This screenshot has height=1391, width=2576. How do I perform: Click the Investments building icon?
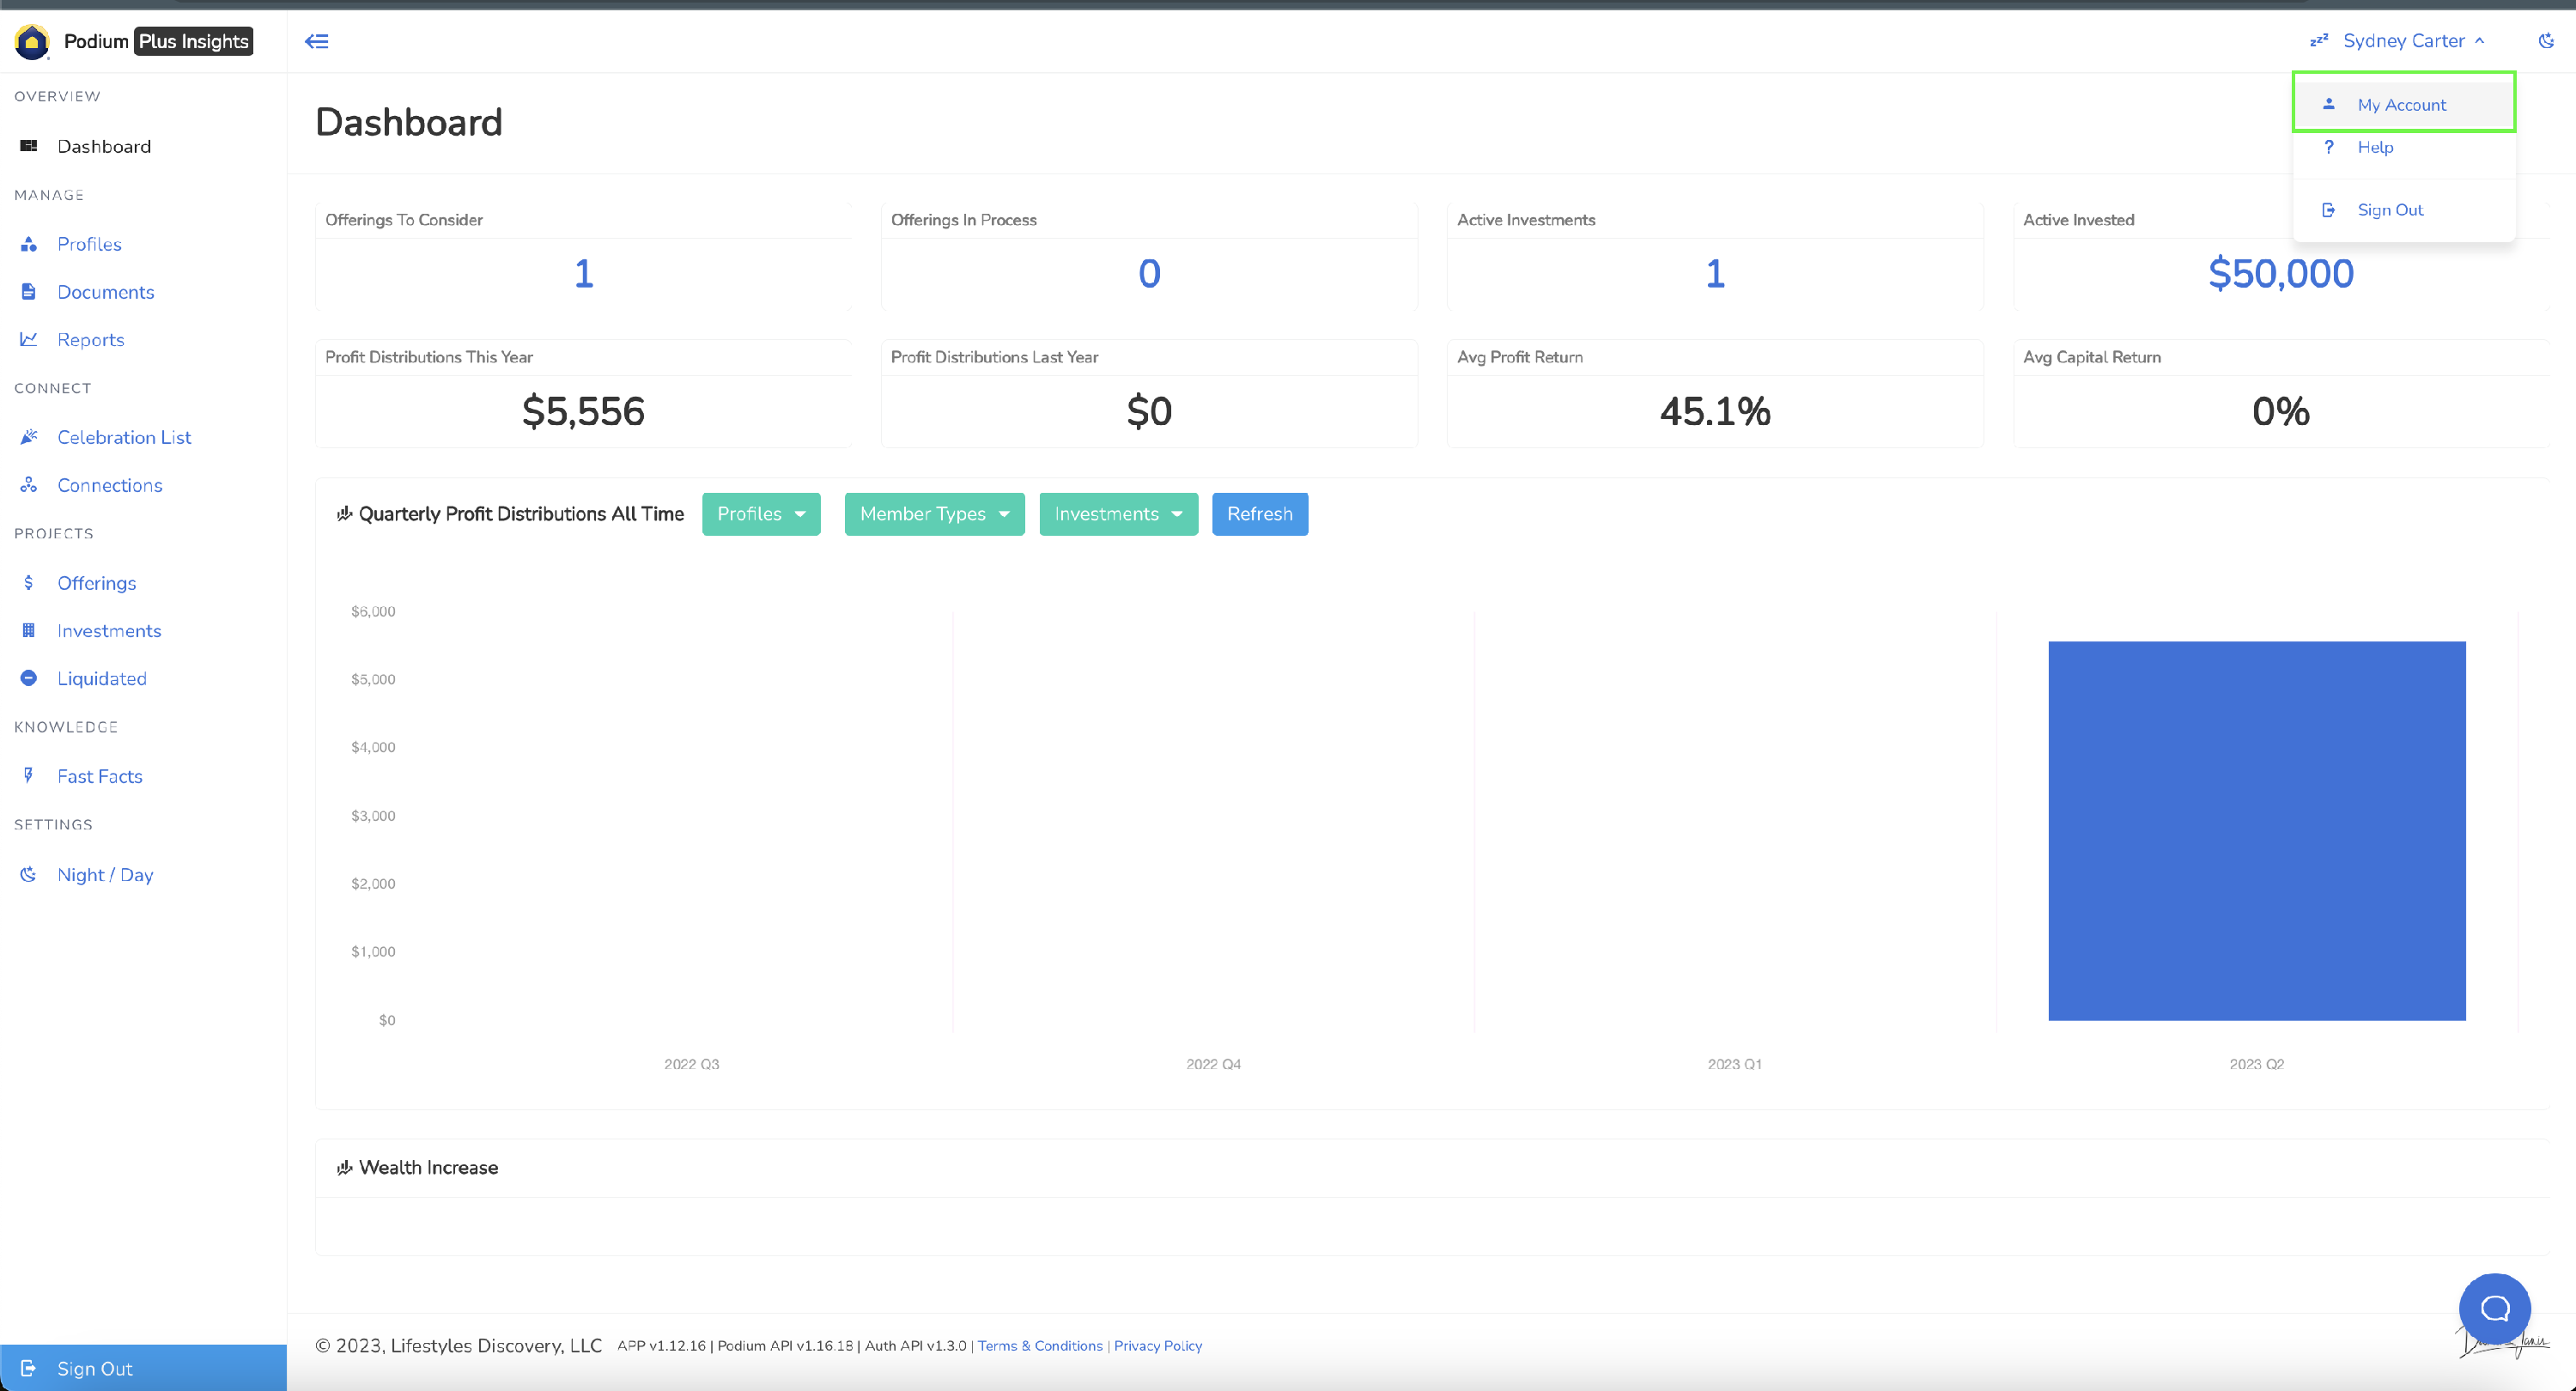click(x=29, y=630)
